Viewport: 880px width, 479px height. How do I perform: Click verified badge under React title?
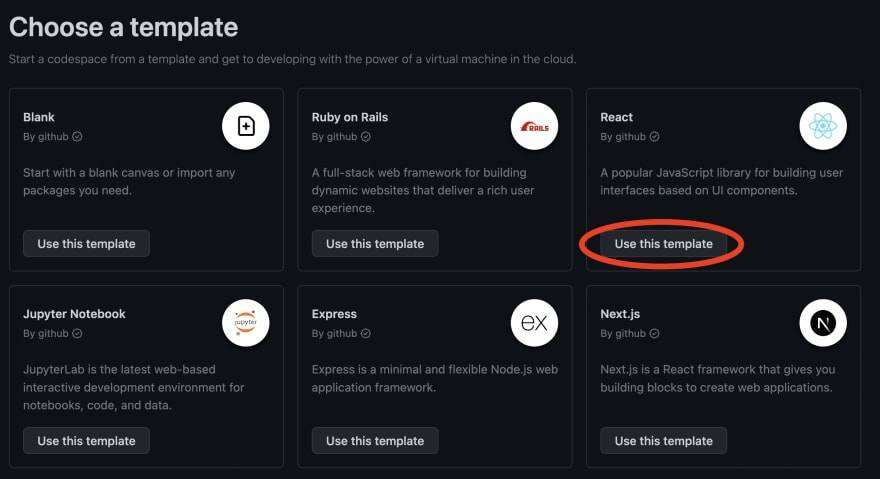(655, 137)
